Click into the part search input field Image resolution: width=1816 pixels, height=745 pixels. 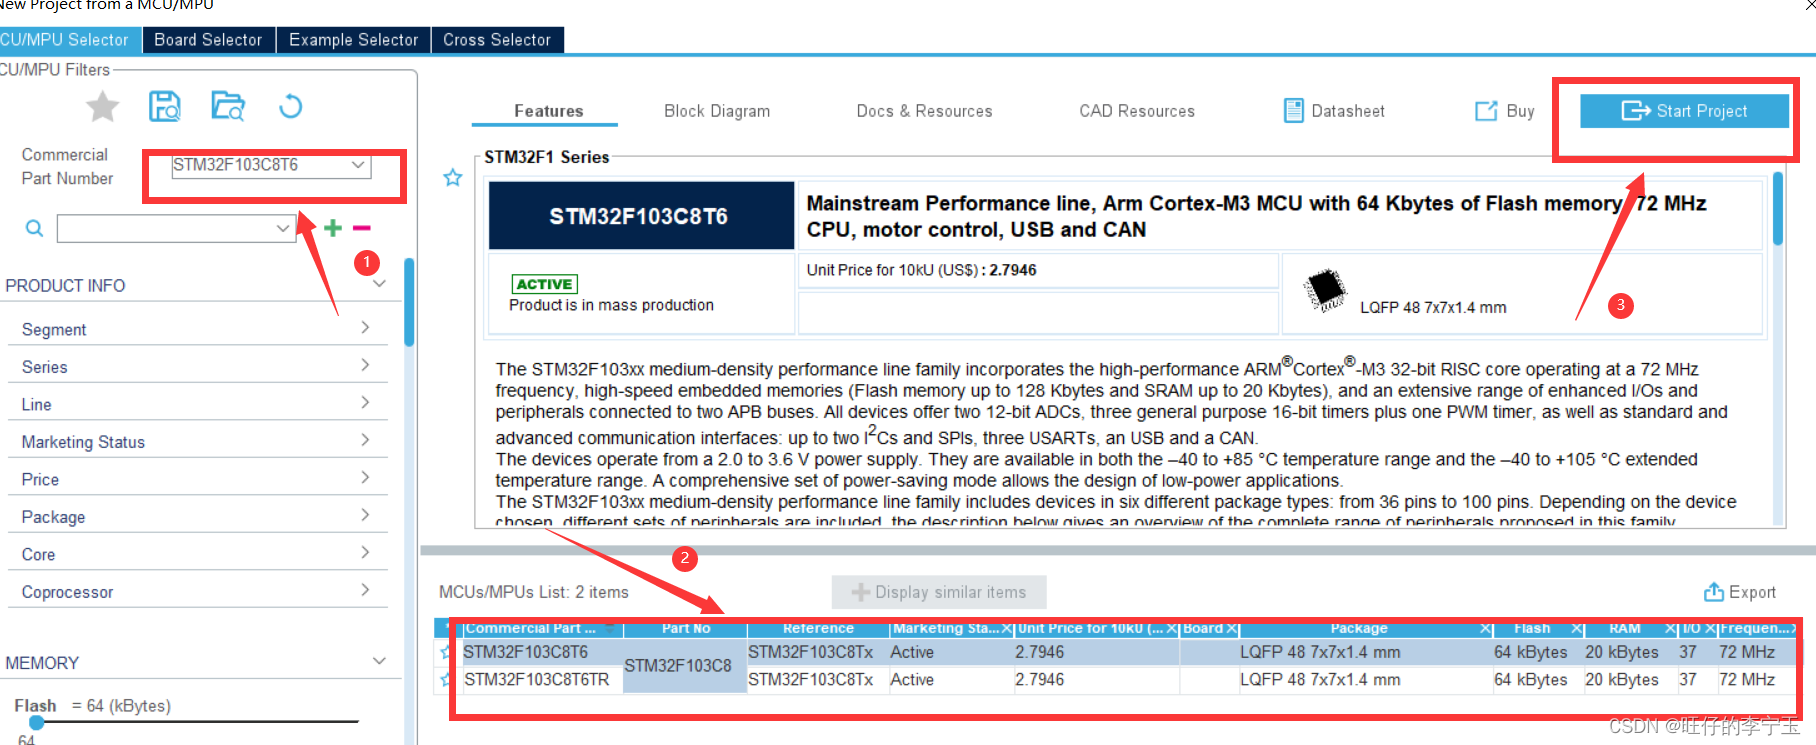pos(165,228)
